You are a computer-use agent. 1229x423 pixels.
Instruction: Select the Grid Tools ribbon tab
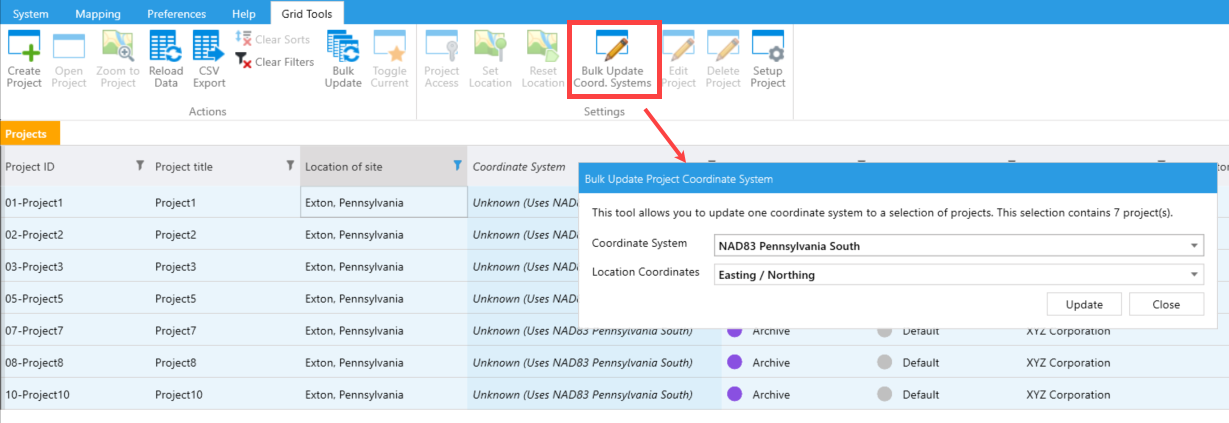pos(308,14)
